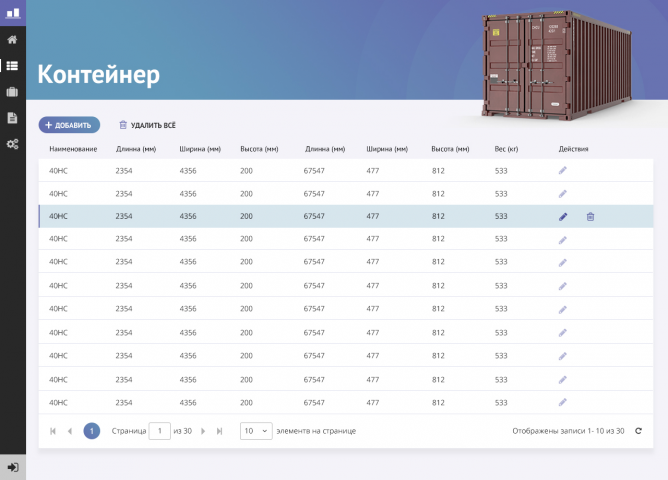This screenshot has height=480, width=668.
Task: Select page number 1 circle
Action: [92, 431]
